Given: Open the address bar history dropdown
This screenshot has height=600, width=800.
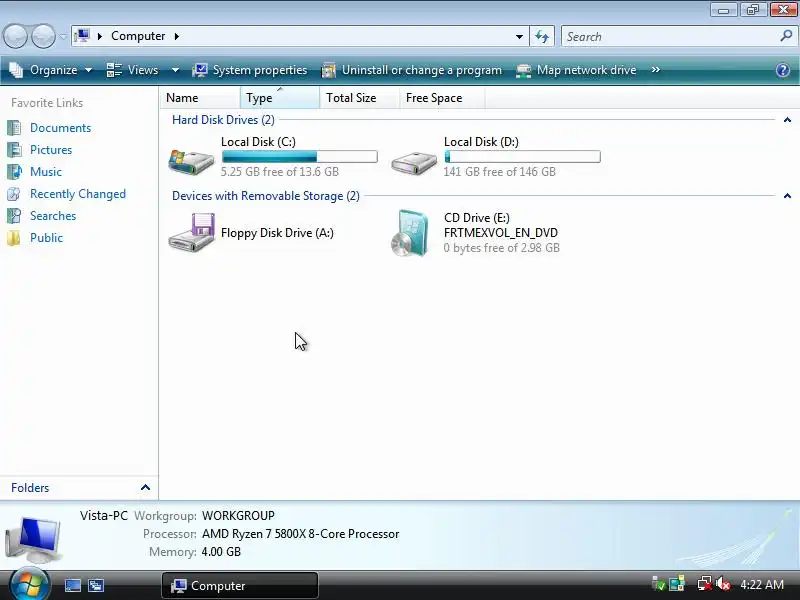Looking at the screenshot, I should (519, 37).
